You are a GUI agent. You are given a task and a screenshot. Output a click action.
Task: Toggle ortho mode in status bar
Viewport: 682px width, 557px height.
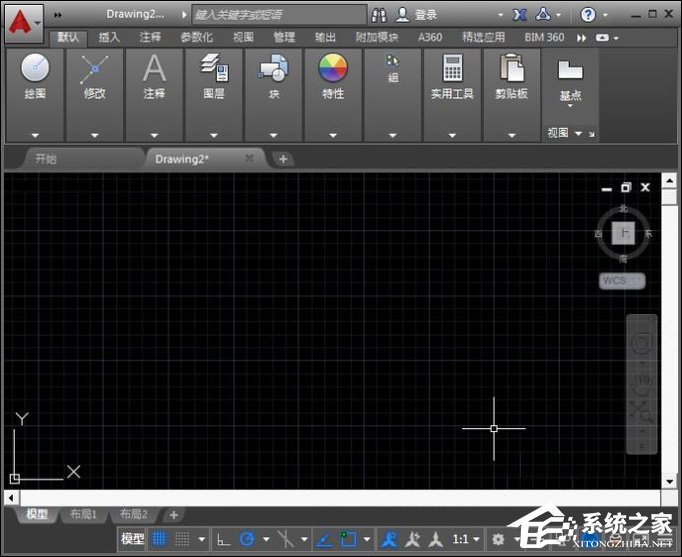(224, 540)
